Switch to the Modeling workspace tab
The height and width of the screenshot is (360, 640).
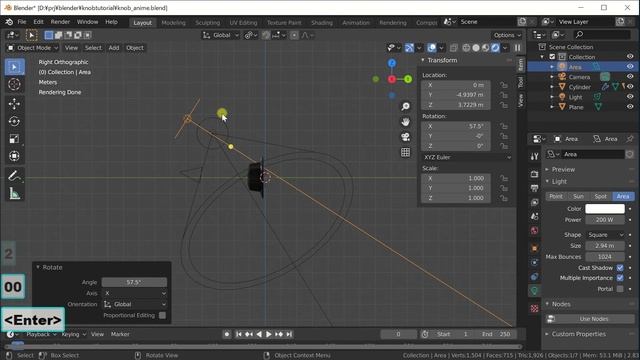pyautogui.click(x=173, y=23)
